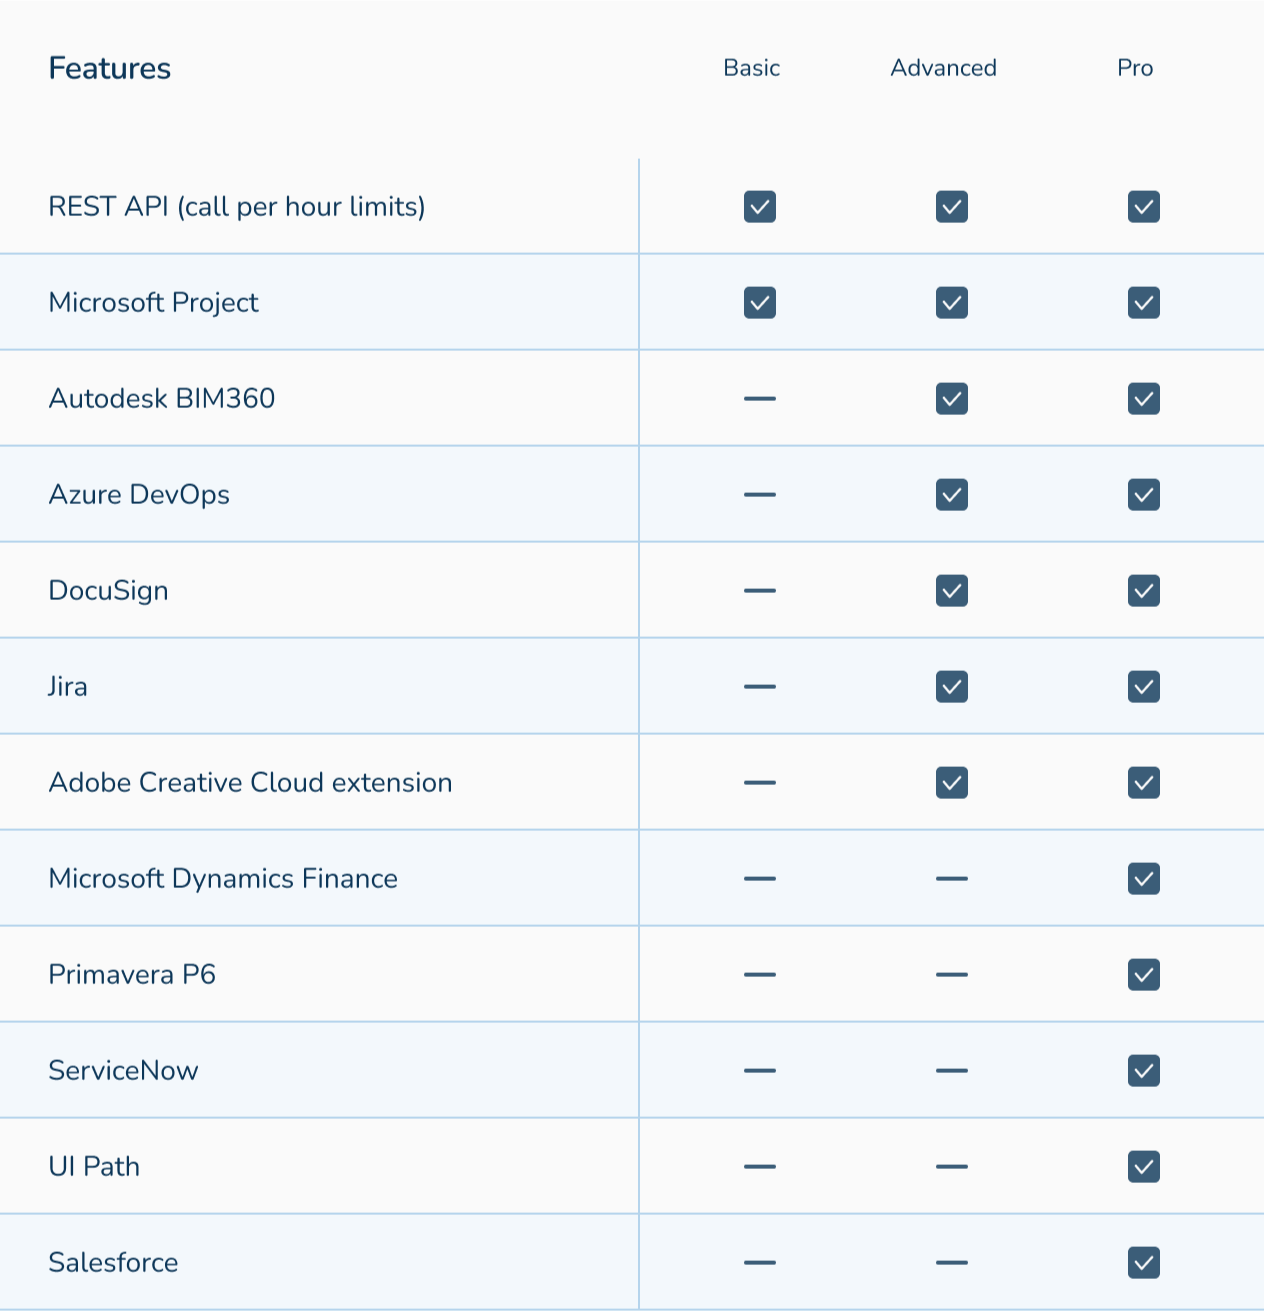
Task: Click the Advanced checkmark for Azure DevOps
Action: (x=951, y=495)
